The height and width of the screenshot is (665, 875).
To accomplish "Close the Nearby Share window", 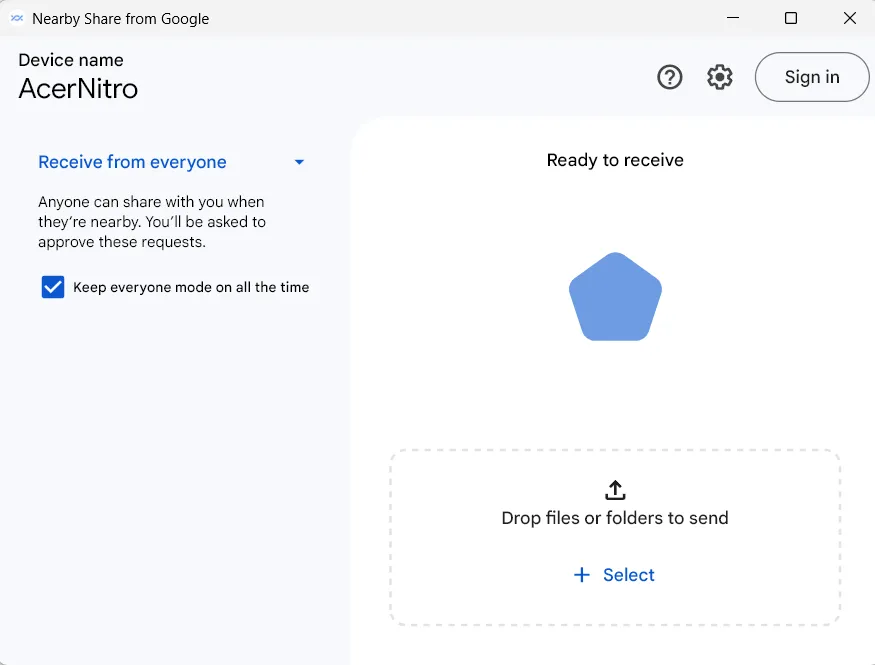I will click(x=849, y=18).
